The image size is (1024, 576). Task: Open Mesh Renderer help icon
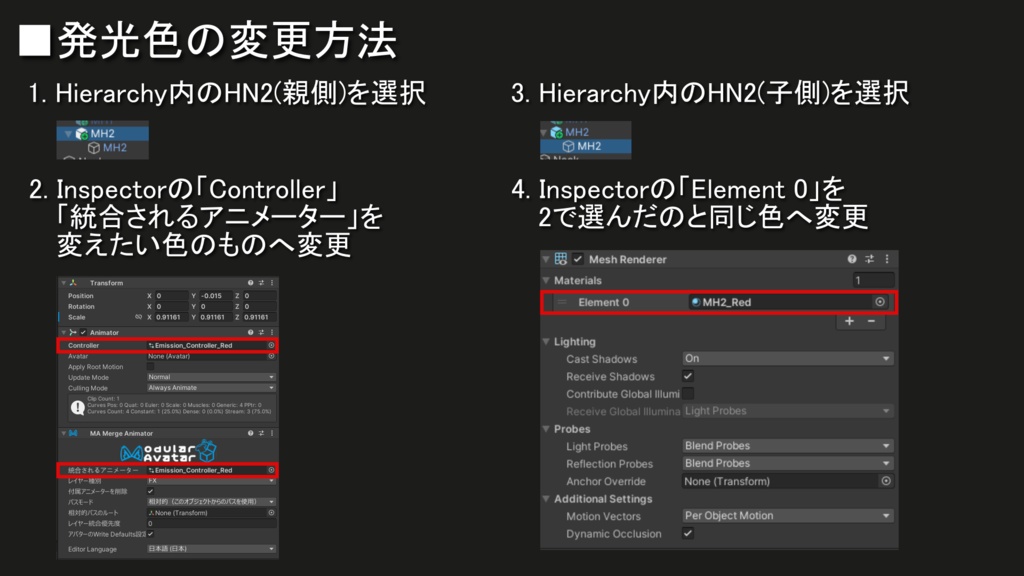852,259
